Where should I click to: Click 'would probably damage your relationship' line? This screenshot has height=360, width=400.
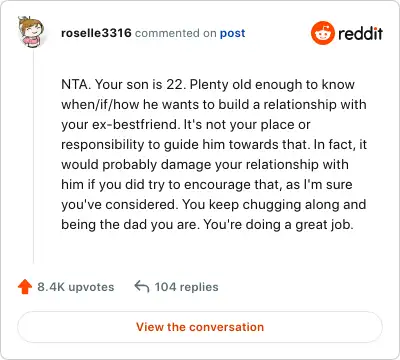pyautogui.click(x=205, y=165)
